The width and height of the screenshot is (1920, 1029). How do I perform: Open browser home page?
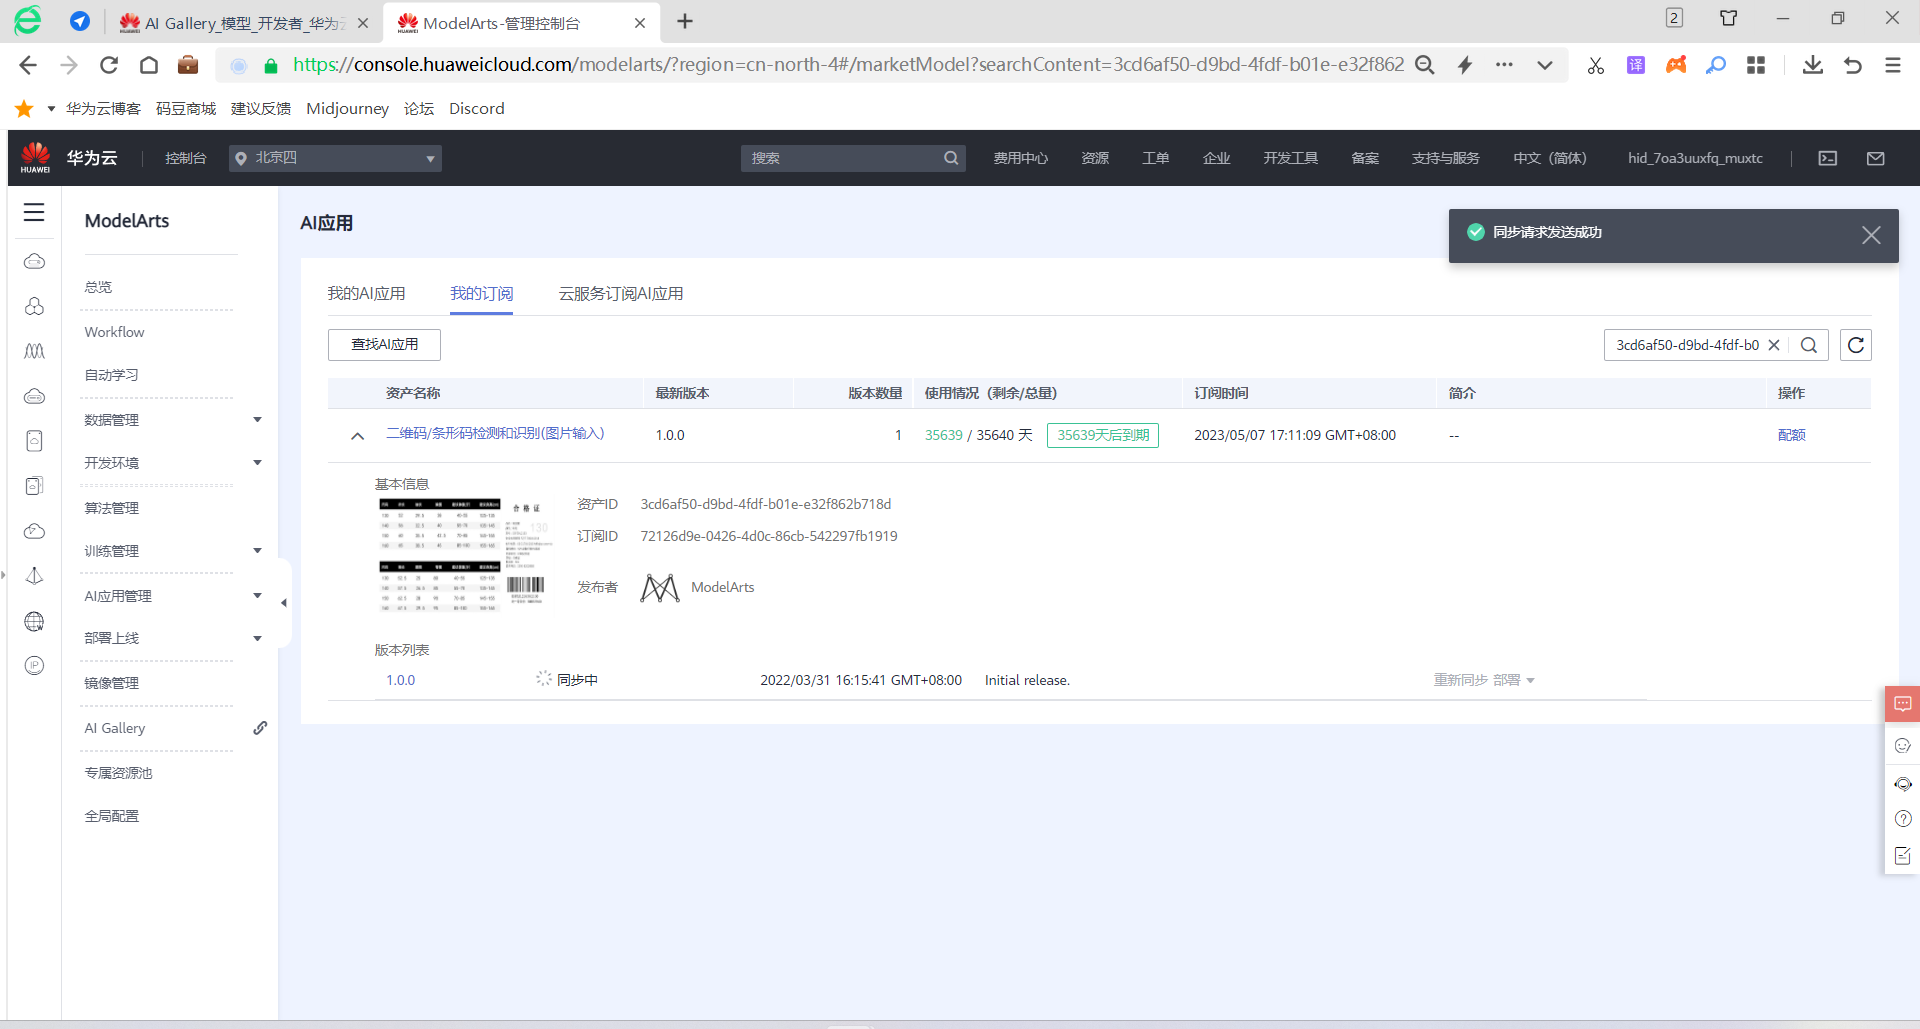(149, 65)
